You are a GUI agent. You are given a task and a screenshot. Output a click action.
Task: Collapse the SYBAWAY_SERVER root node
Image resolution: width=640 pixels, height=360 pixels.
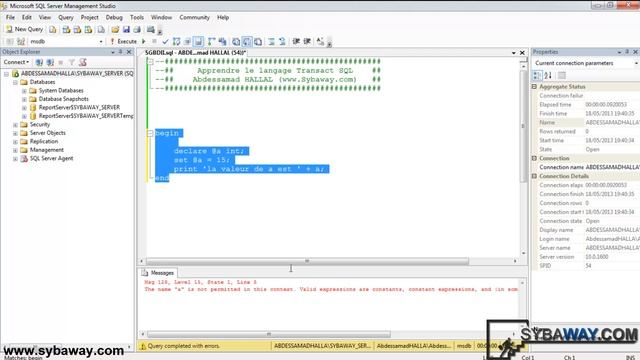click(6, 74)
